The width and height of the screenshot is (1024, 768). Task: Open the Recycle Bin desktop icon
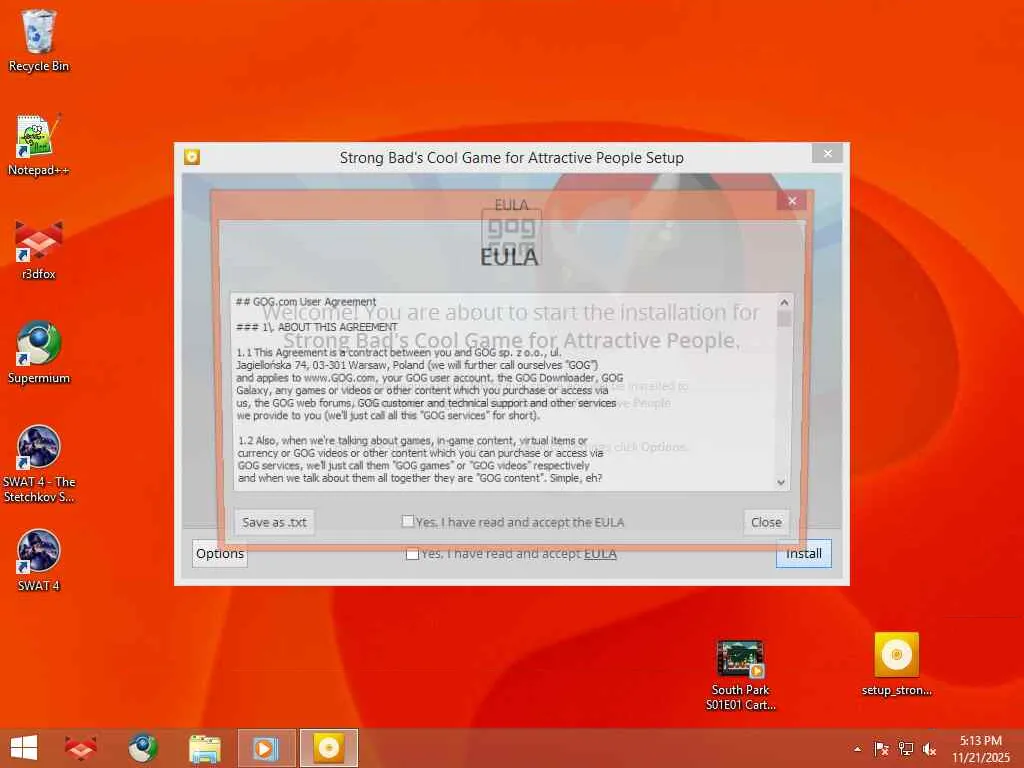click(x=39, y=40)
